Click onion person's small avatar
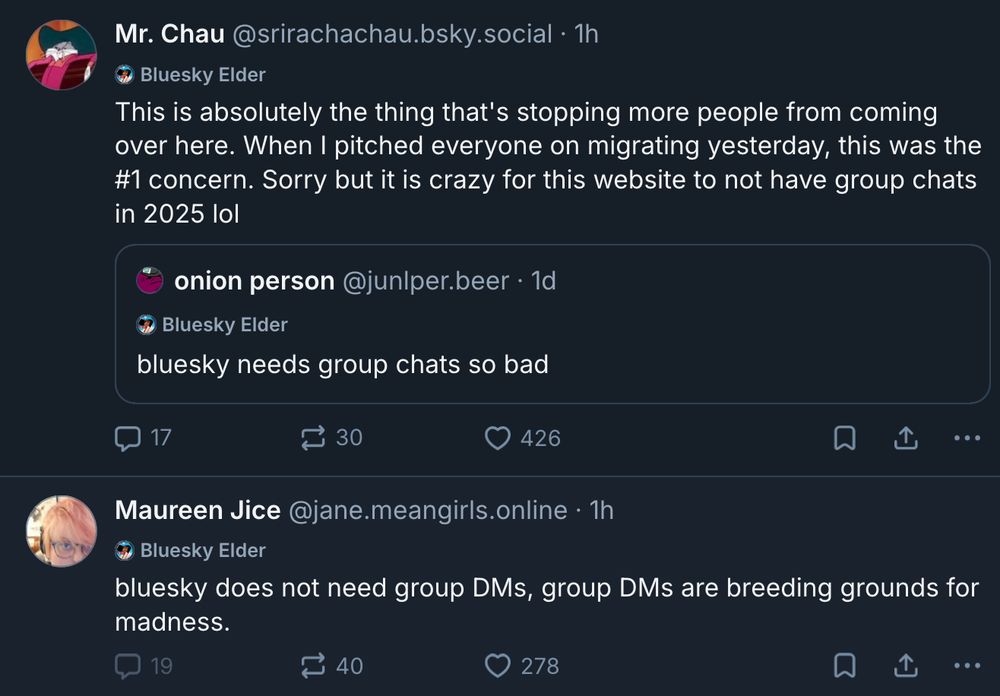Screen dimensions: 1000x696 [150, 281]
